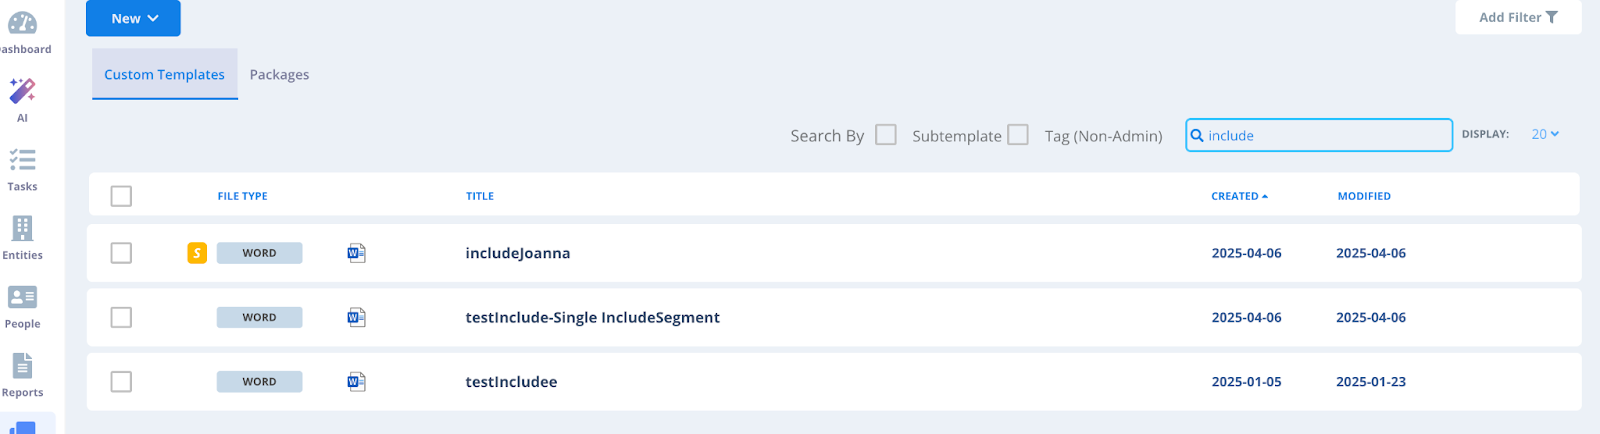Screen dimensions: 1600x434
Task: Expand the New button dropdown
Action: [x=133, y=18]
